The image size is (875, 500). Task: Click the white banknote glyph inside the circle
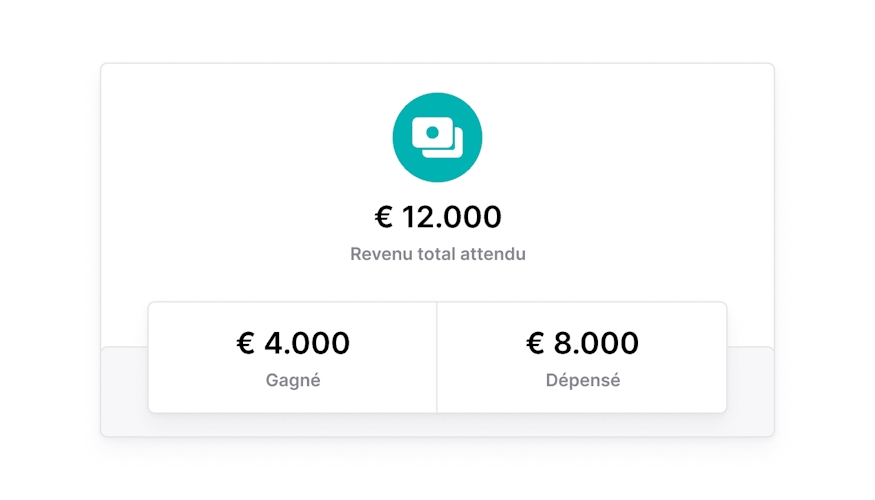[x=438, y=138]
